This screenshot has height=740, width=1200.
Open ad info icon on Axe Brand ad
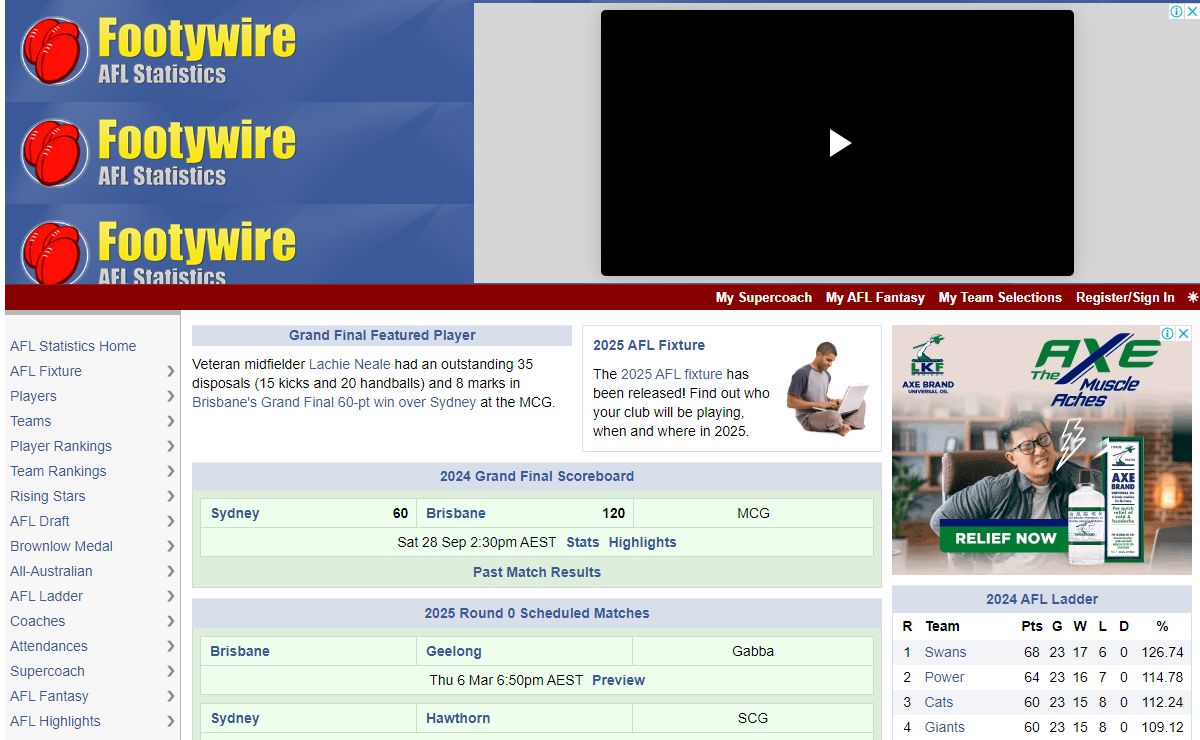pos(1168,334)
